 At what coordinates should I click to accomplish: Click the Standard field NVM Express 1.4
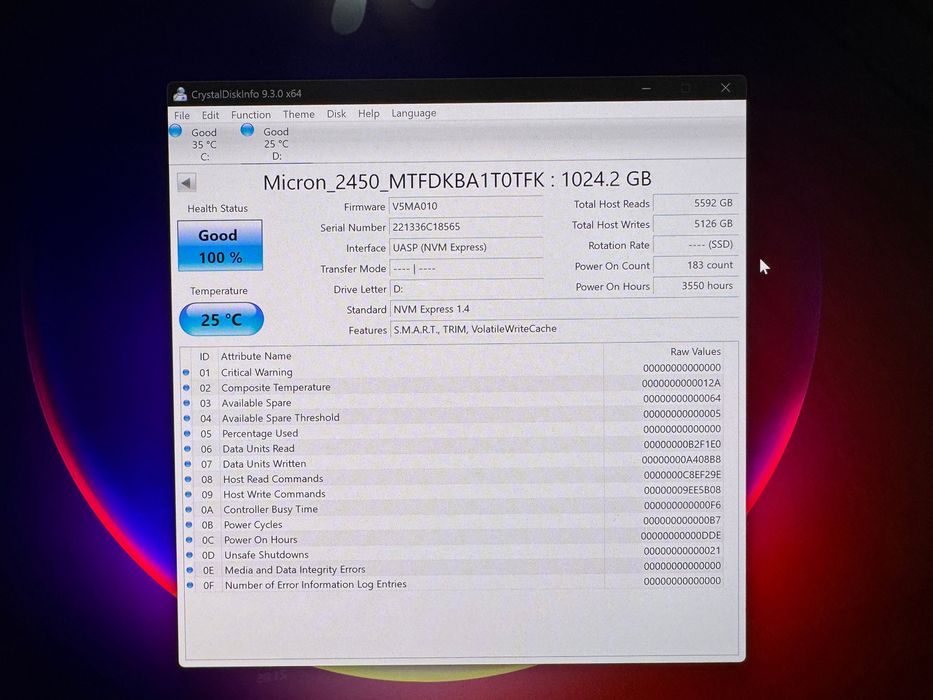[563, 309]
